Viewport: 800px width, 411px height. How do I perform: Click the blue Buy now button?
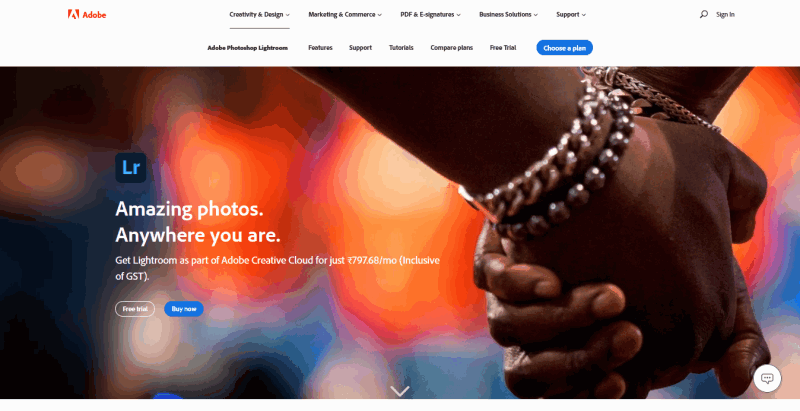pos(184,309)
